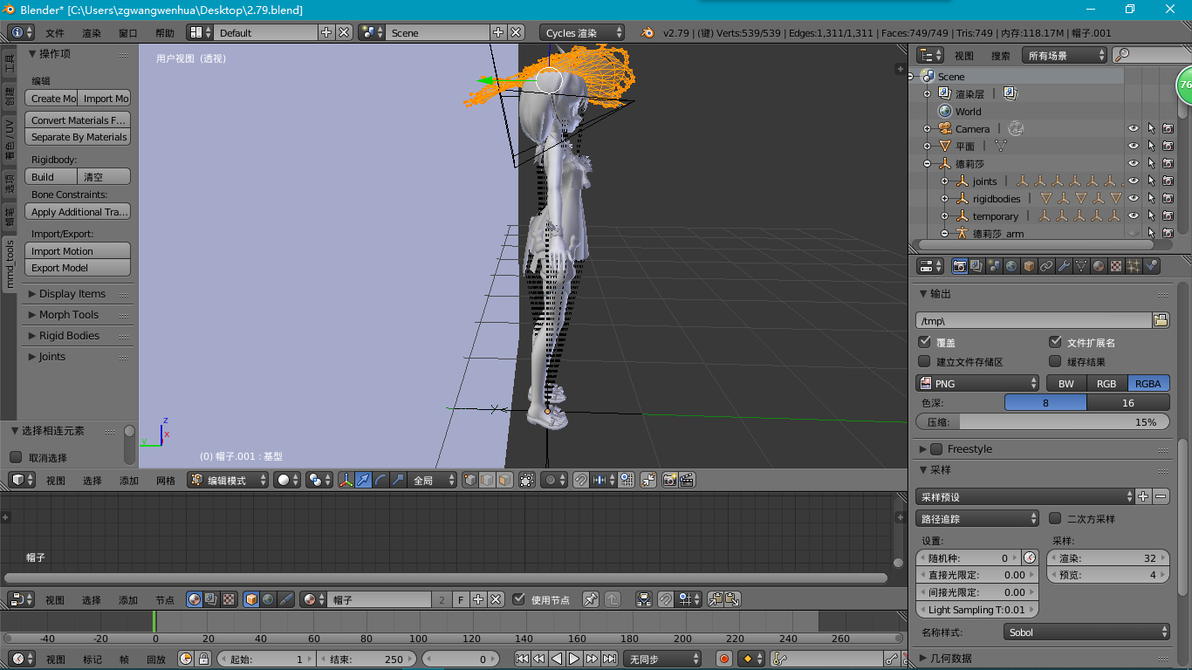Enable the 缓存结果 checkbox
This screenshot has height=670, width=1192.
coord(1055,361)
